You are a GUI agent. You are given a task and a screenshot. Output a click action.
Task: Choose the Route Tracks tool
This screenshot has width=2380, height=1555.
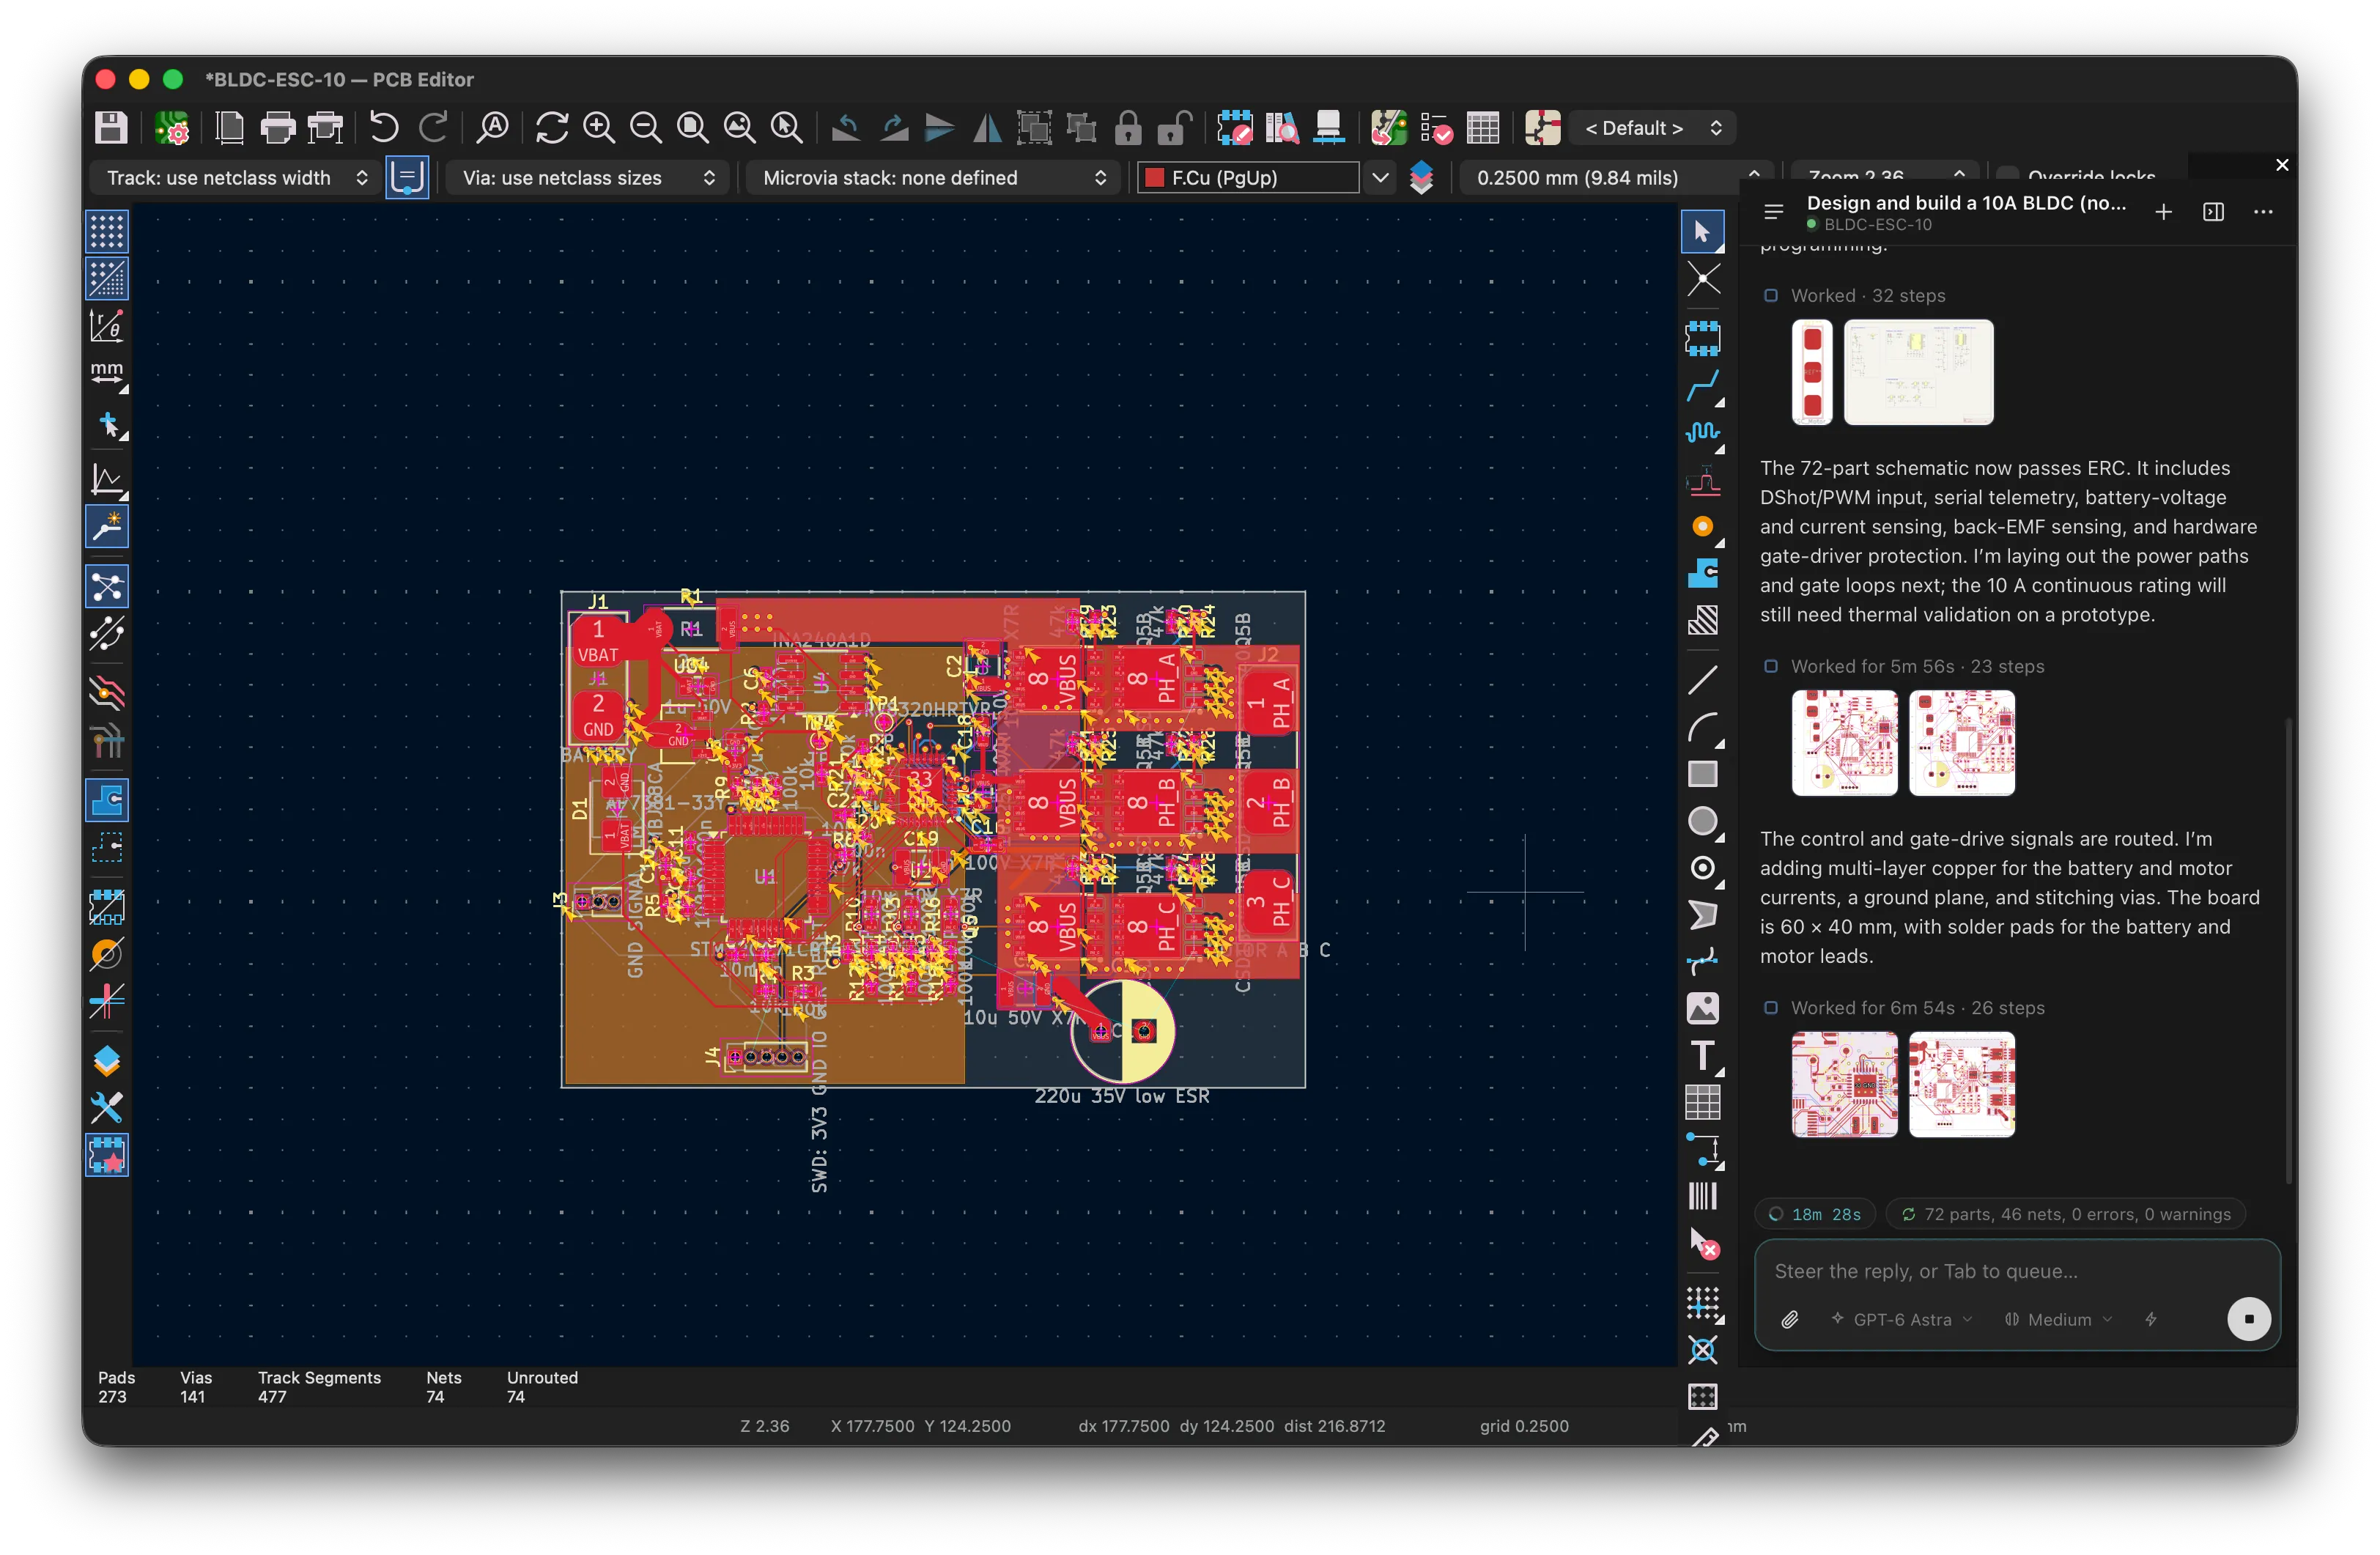[x=1703, y=386]
